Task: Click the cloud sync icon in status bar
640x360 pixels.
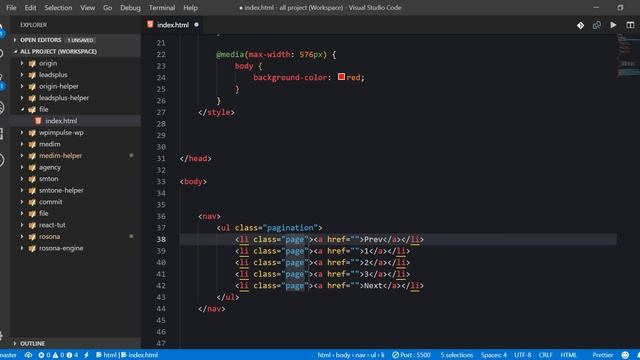Action: click(28, 355)
